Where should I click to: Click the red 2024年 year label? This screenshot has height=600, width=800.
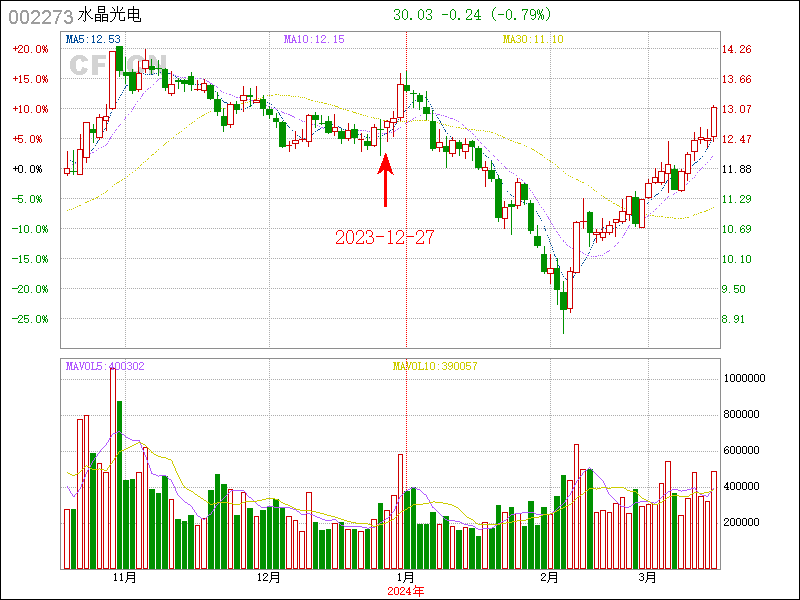point(406,591)
